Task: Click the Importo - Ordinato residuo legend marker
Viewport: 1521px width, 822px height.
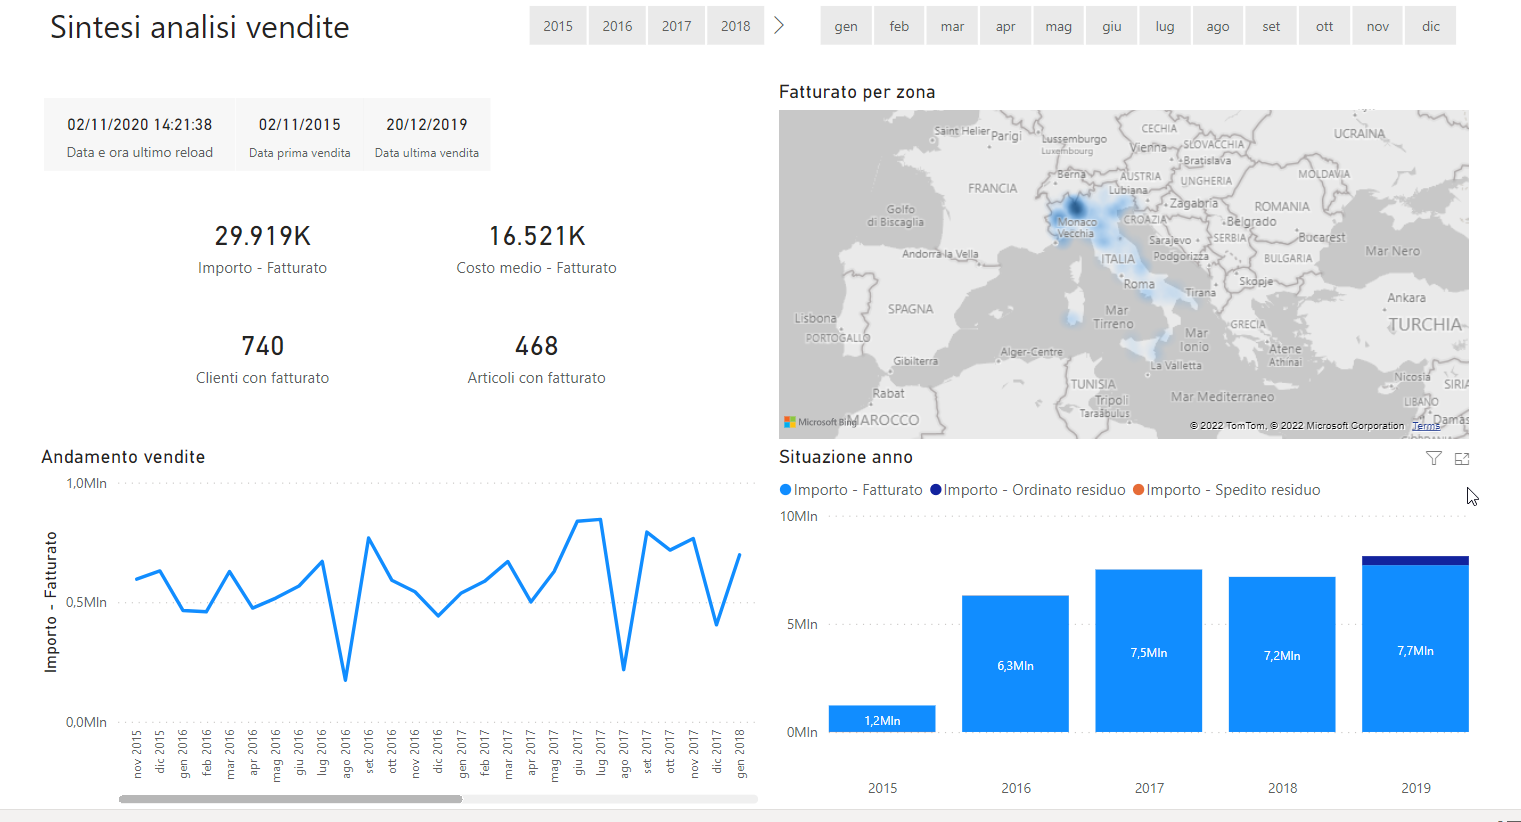Action: [x=936, y=490]
